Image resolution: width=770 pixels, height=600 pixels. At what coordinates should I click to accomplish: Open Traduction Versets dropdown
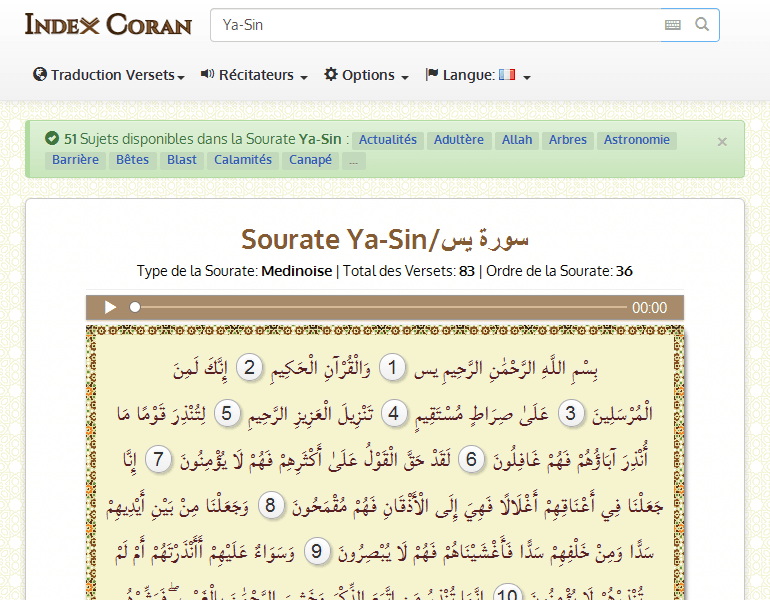coord(109,75)
